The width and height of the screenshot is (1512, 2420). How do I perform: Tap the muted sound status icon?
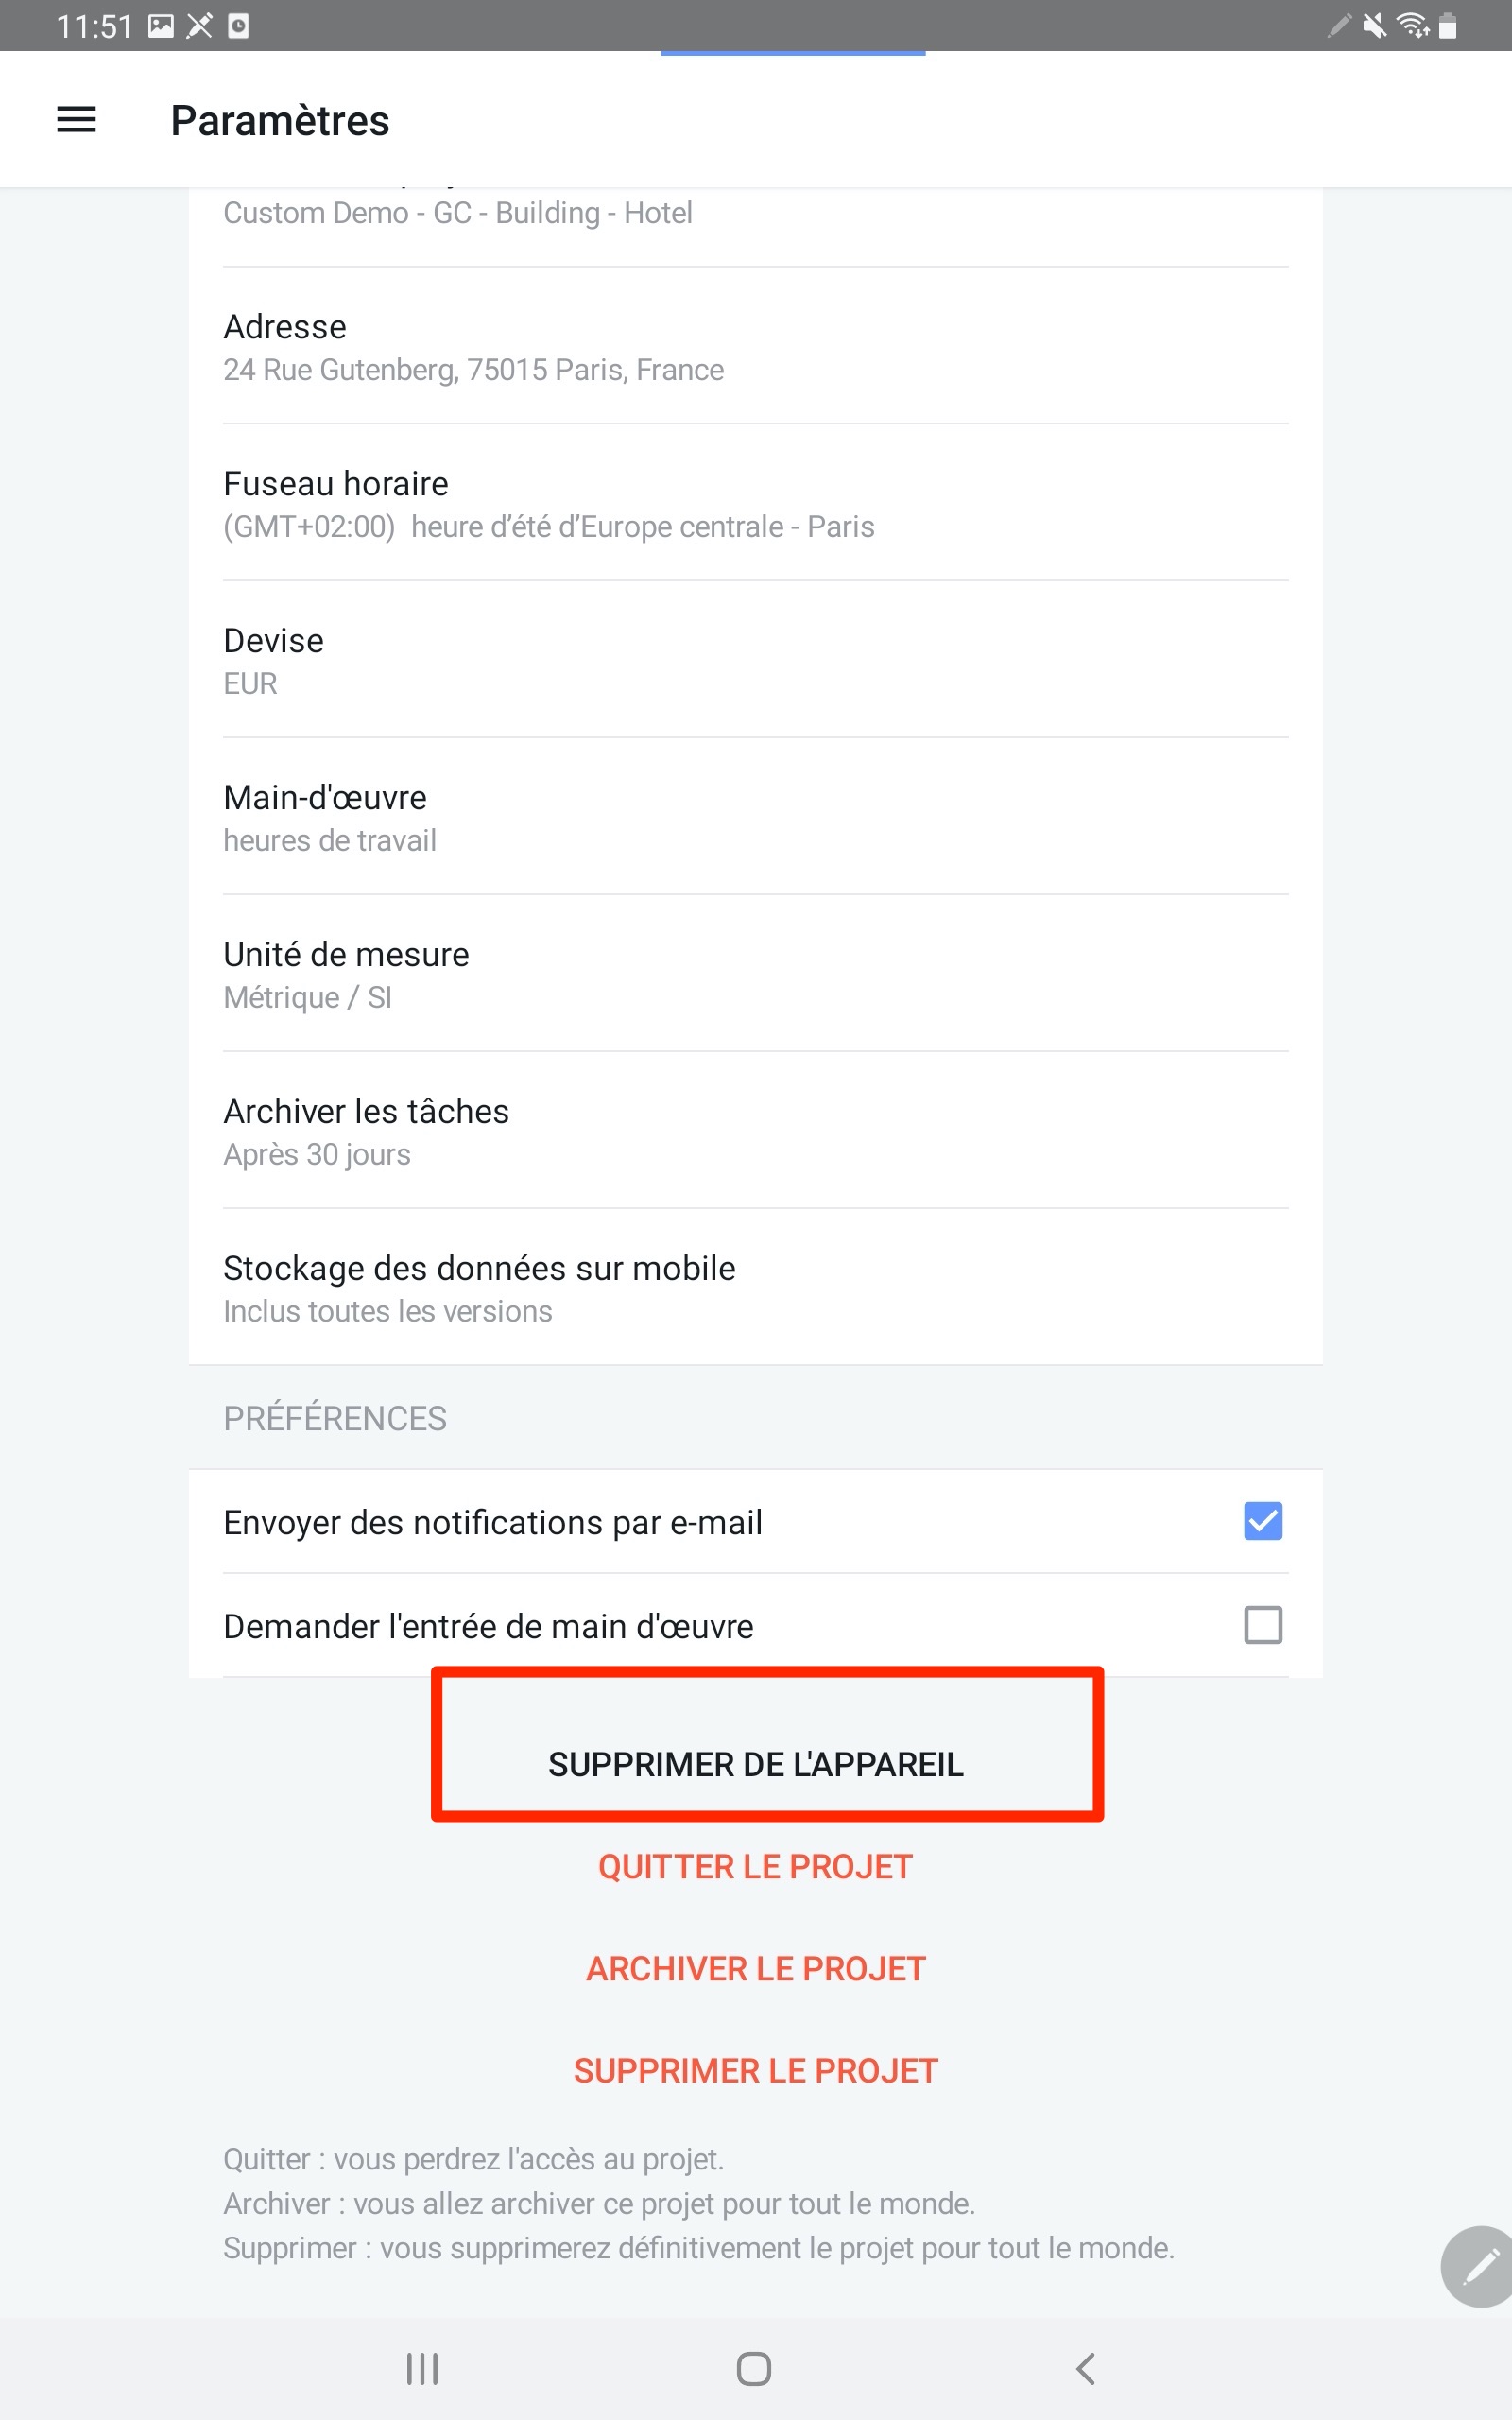tap(1374, 25)
